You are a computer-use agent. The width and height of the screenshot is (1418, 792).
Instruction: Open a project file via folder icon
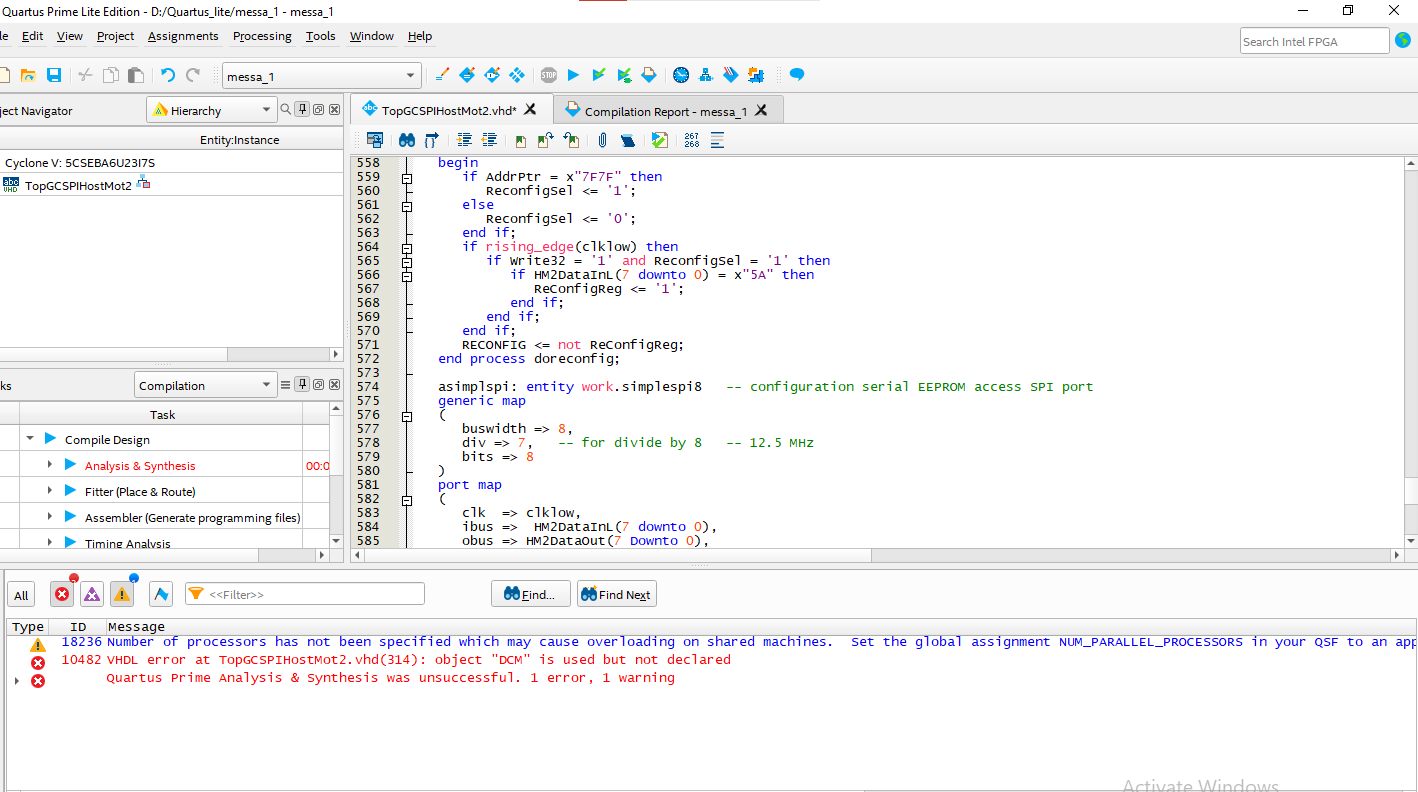tap(28, 75)
